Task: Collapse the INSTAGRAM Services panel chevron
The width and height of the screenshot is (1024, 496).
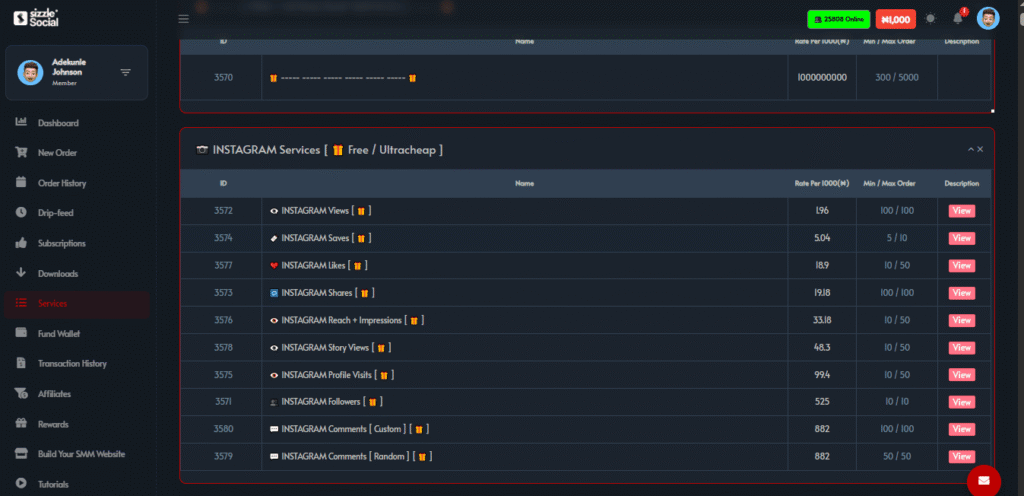Action: tap(970, 149)
